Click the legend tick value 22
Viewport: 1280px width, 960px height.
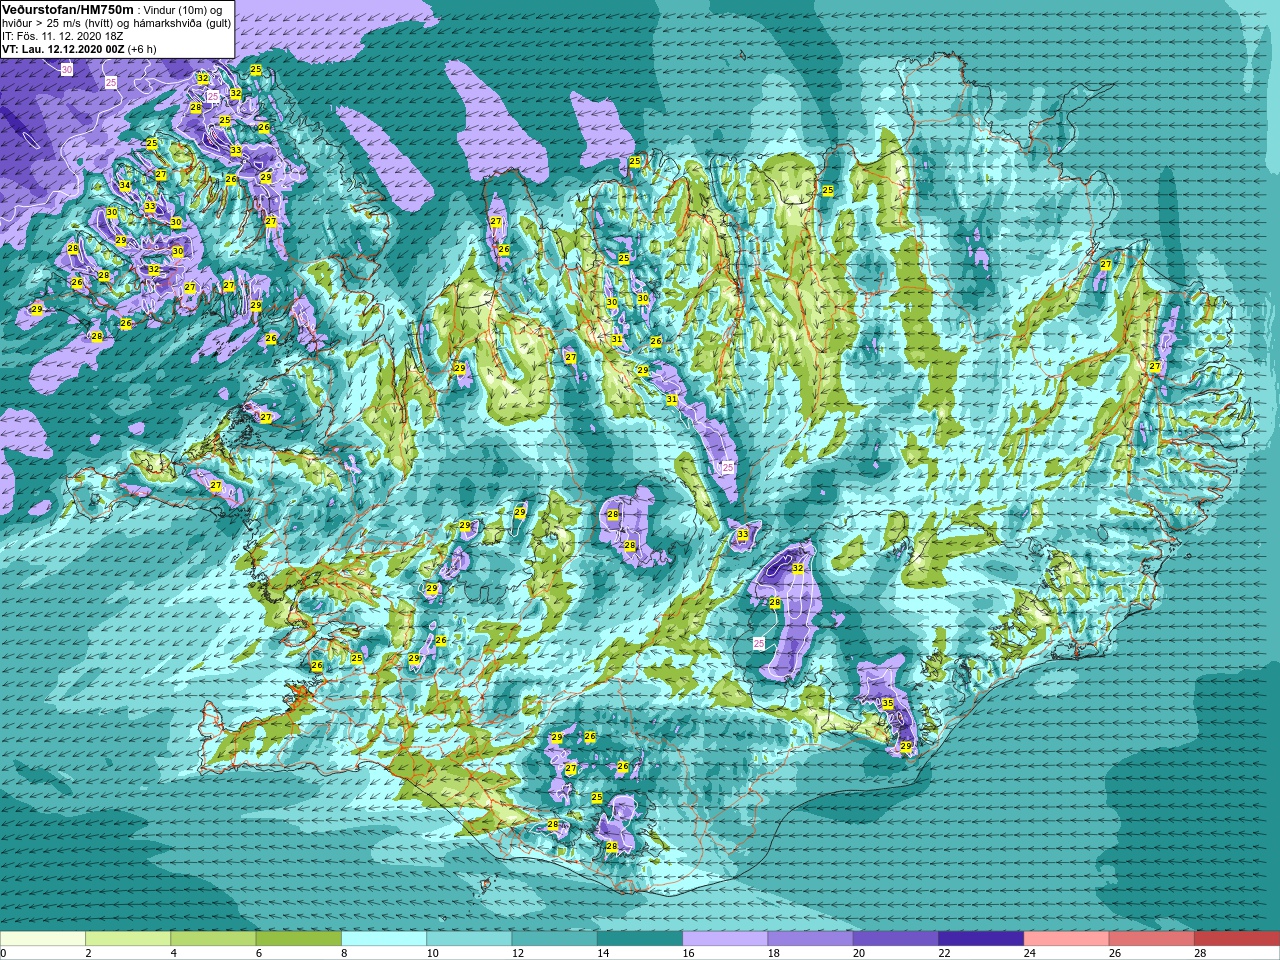945,953
